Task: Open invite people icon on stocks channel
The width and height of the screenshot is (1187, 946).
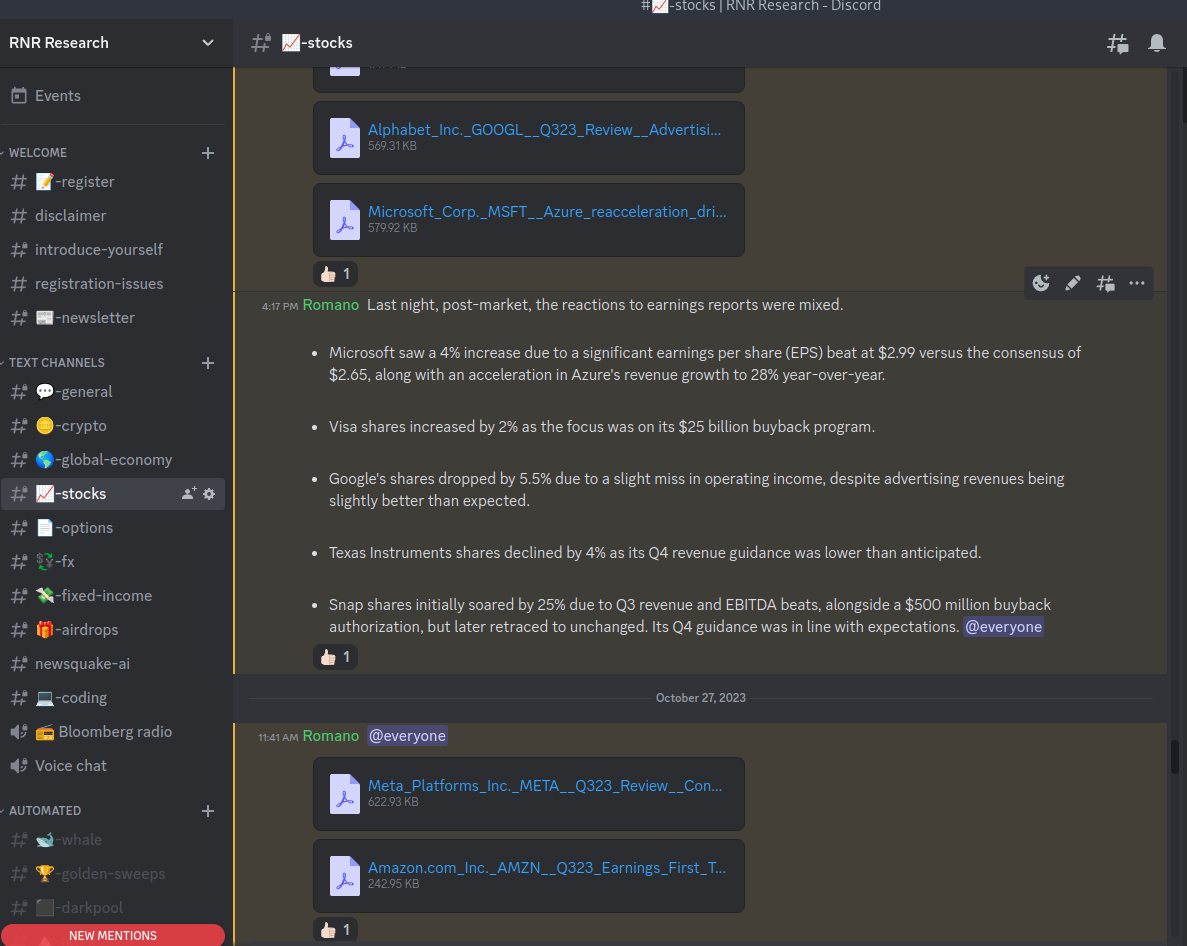Action: pos(188,493)
